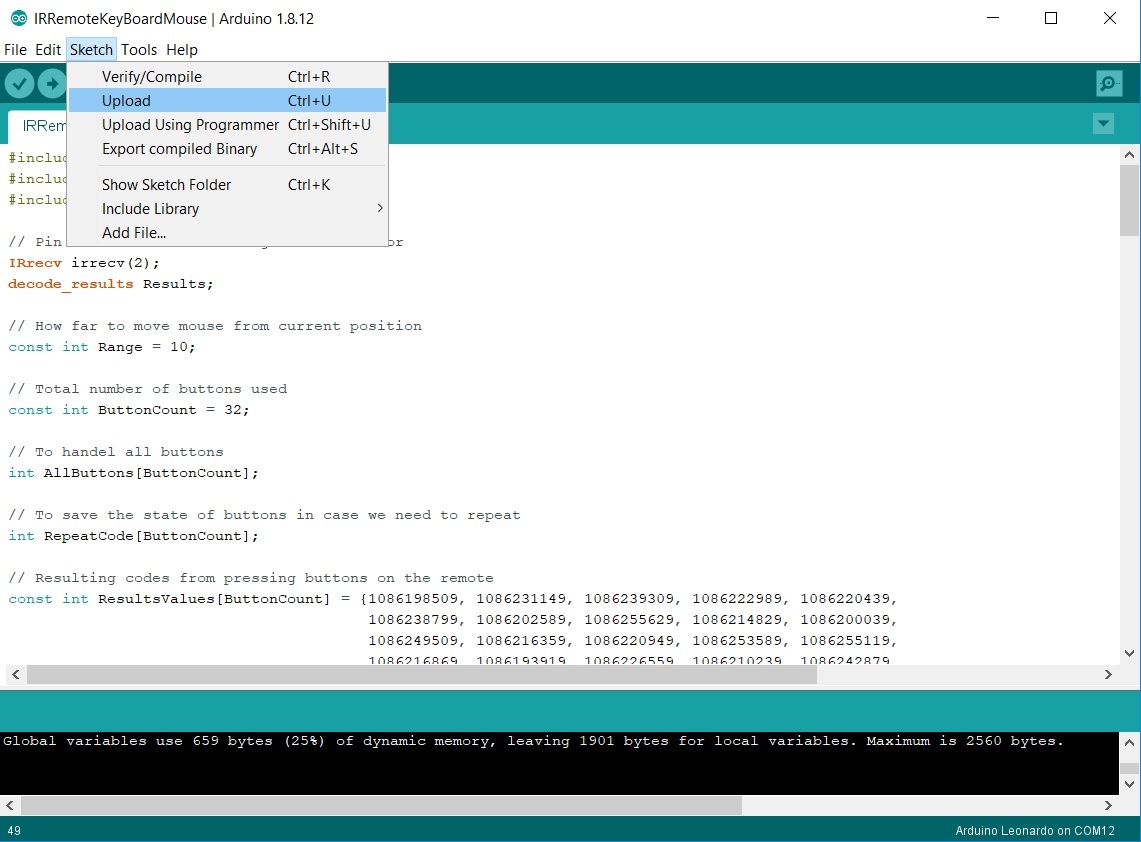Image resolution: width=1141 pixels, height=842 pixels.
Task: Click the Upload arrow toolbar icon
Action: 52,84
